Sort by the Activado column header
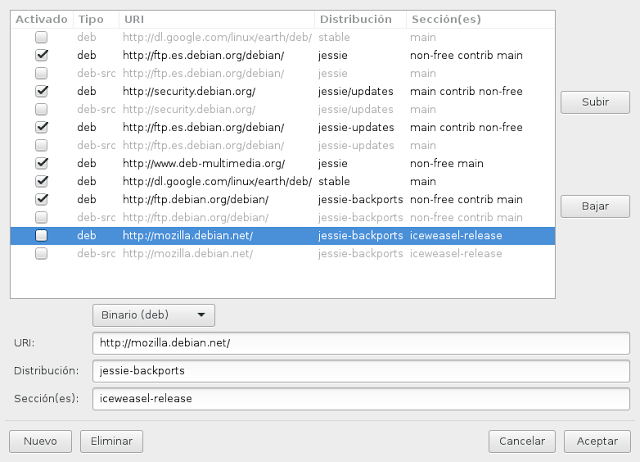Image resolution: width=640 pixels, height=462 pixels. point(41,20)
